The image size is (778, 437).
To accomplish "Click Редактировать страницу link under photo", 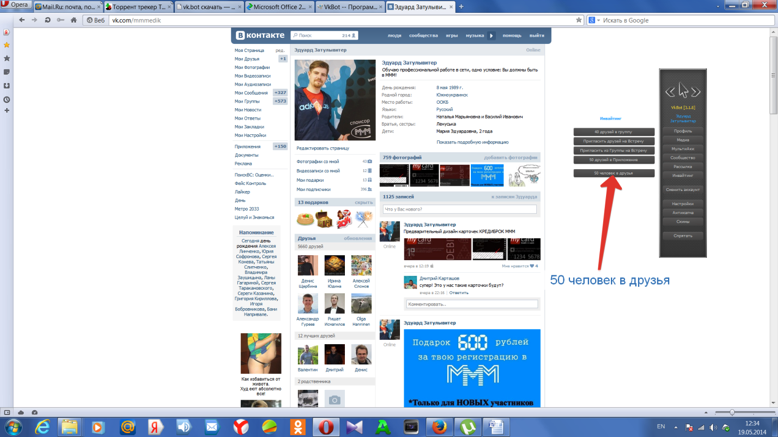I will pos(323,148).
